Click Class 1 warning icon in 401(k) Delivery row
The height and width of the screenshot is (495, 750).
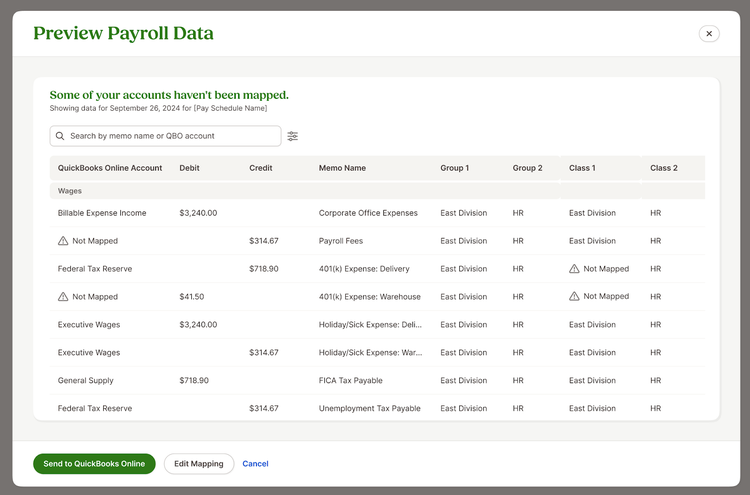tap(574, 269)
